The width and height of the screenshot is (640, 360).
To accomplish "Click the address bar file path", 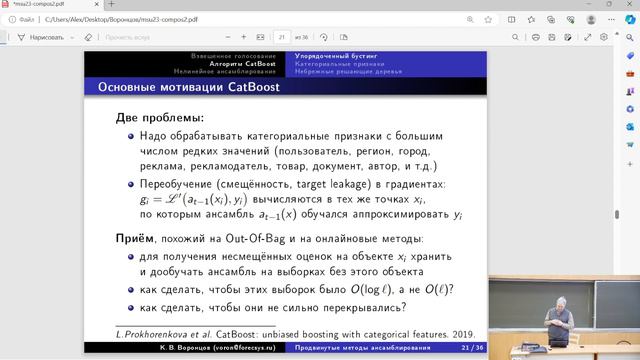I will pos(121,19).
